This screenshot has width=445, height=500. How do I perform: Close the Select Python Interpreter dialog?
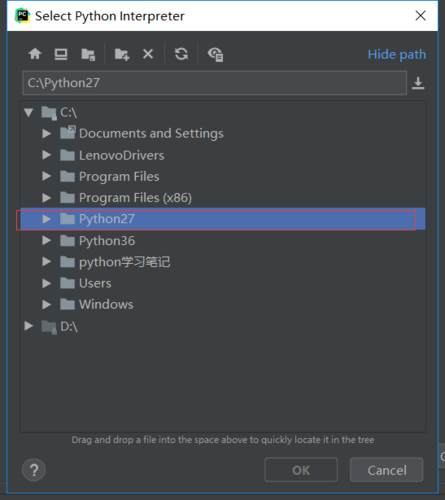click(420, 16)
